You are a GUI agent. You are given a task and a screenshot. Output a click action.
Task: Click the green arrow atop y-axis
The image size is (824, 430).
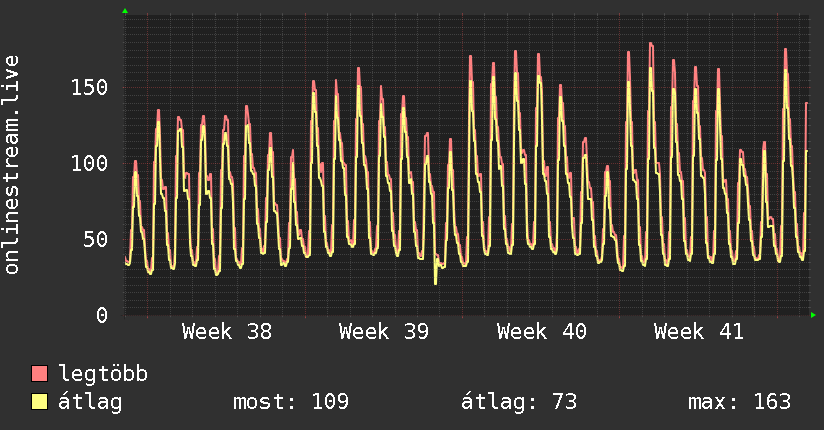tap(125, 11)
